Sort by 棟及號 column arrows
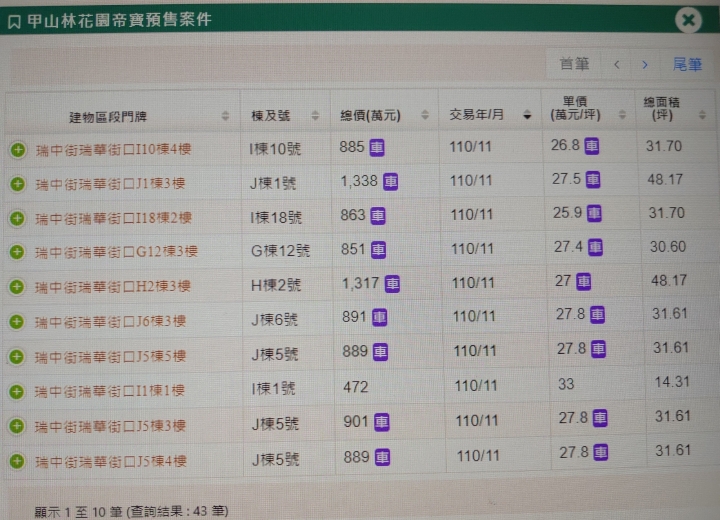 [x=315, y=115]
